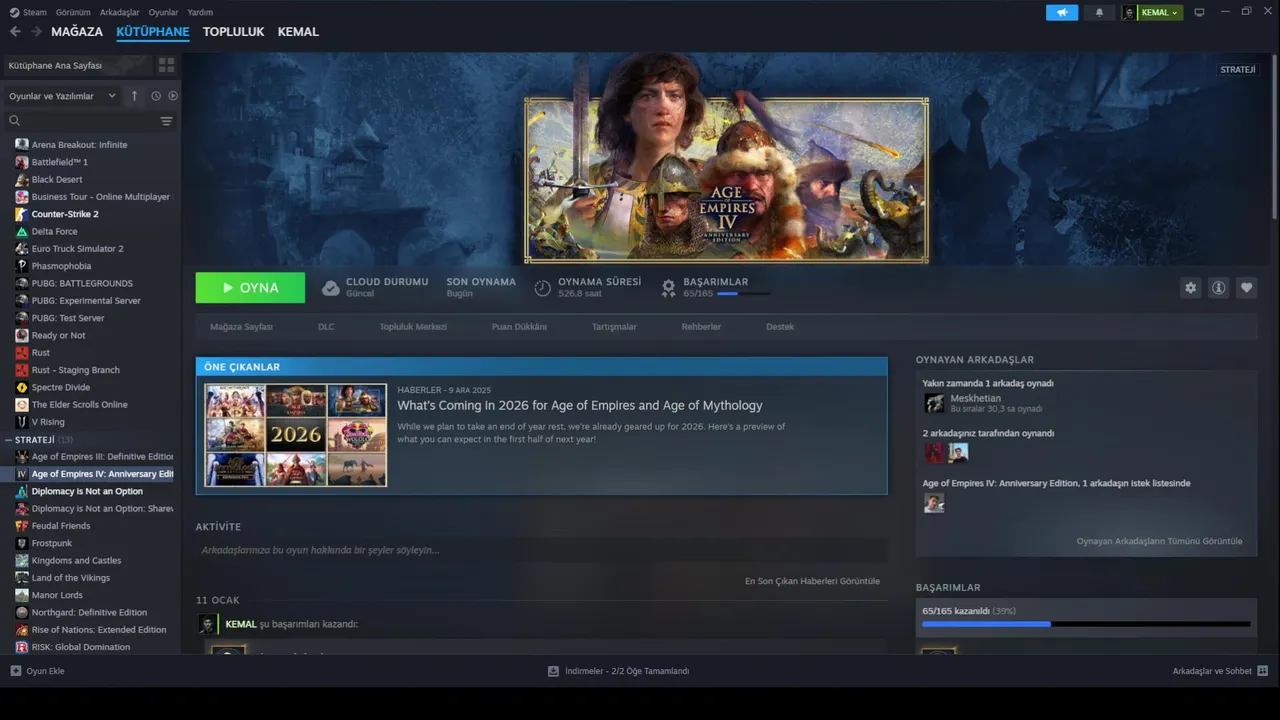Viewport: 1280px width, 720px height.
Task: Select Frostpunk in the library list
Action: (52, 543)
